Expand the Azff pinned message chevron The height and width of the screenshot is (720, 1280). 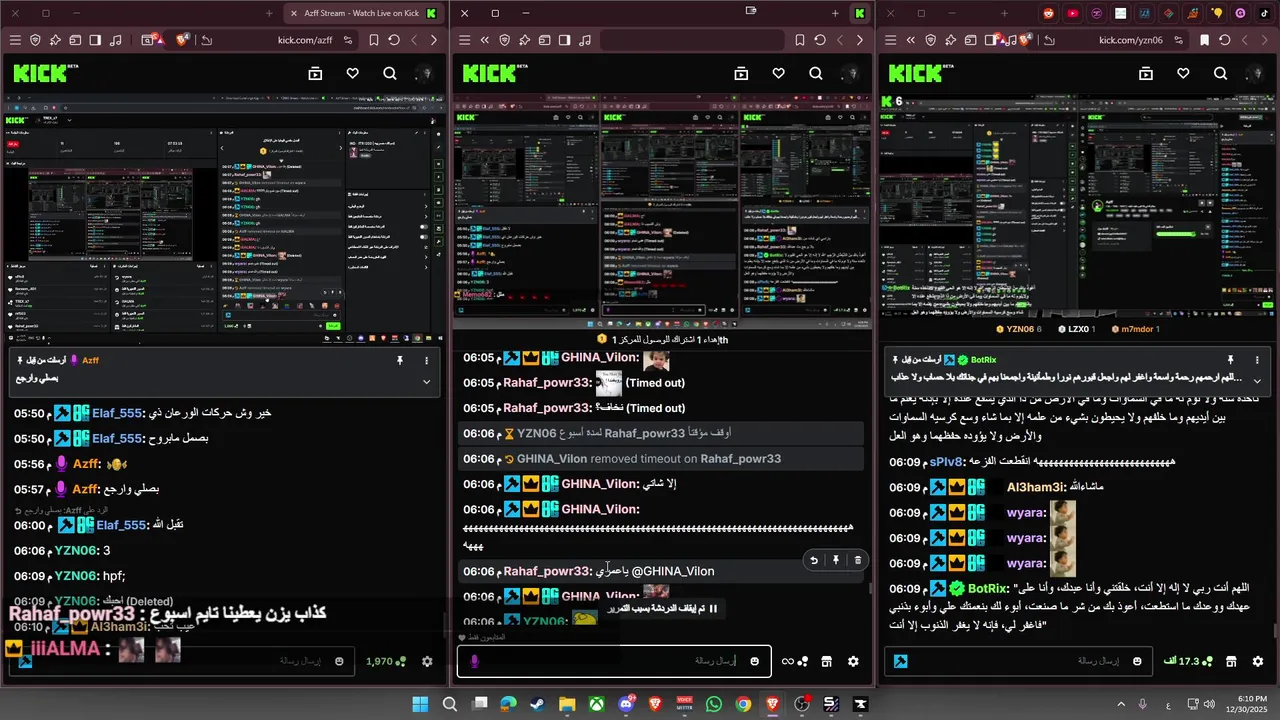click(x=427, y=381)
